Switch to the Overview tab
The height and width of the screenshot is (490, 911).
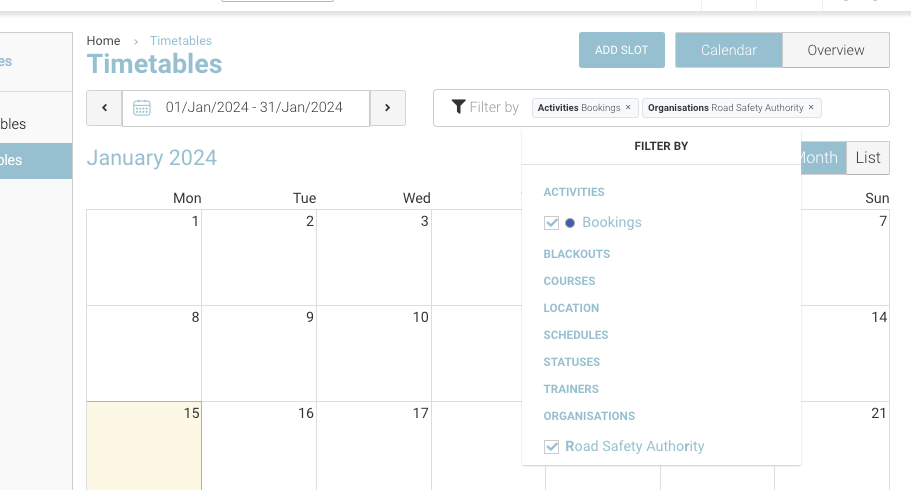(x=835, y=50)
